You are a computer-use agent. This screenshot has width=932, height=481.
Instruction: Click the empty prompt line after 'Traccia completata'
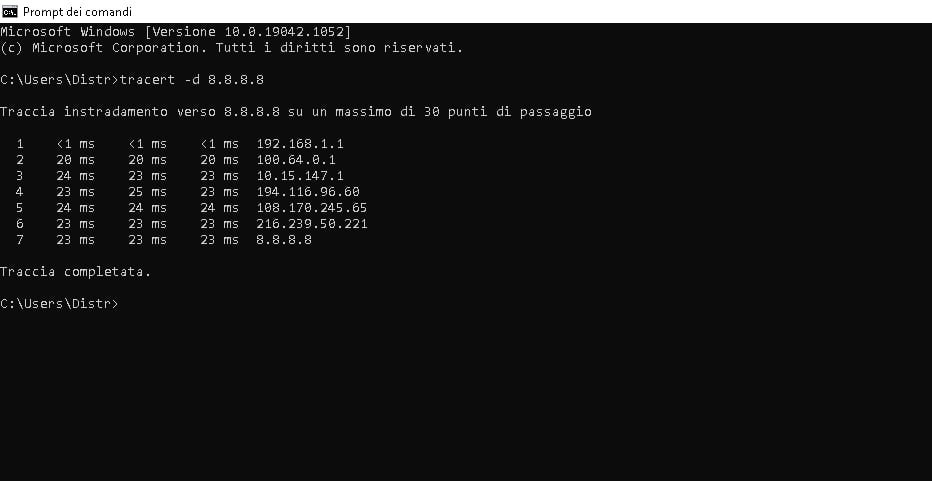click(x=59, y=304)
